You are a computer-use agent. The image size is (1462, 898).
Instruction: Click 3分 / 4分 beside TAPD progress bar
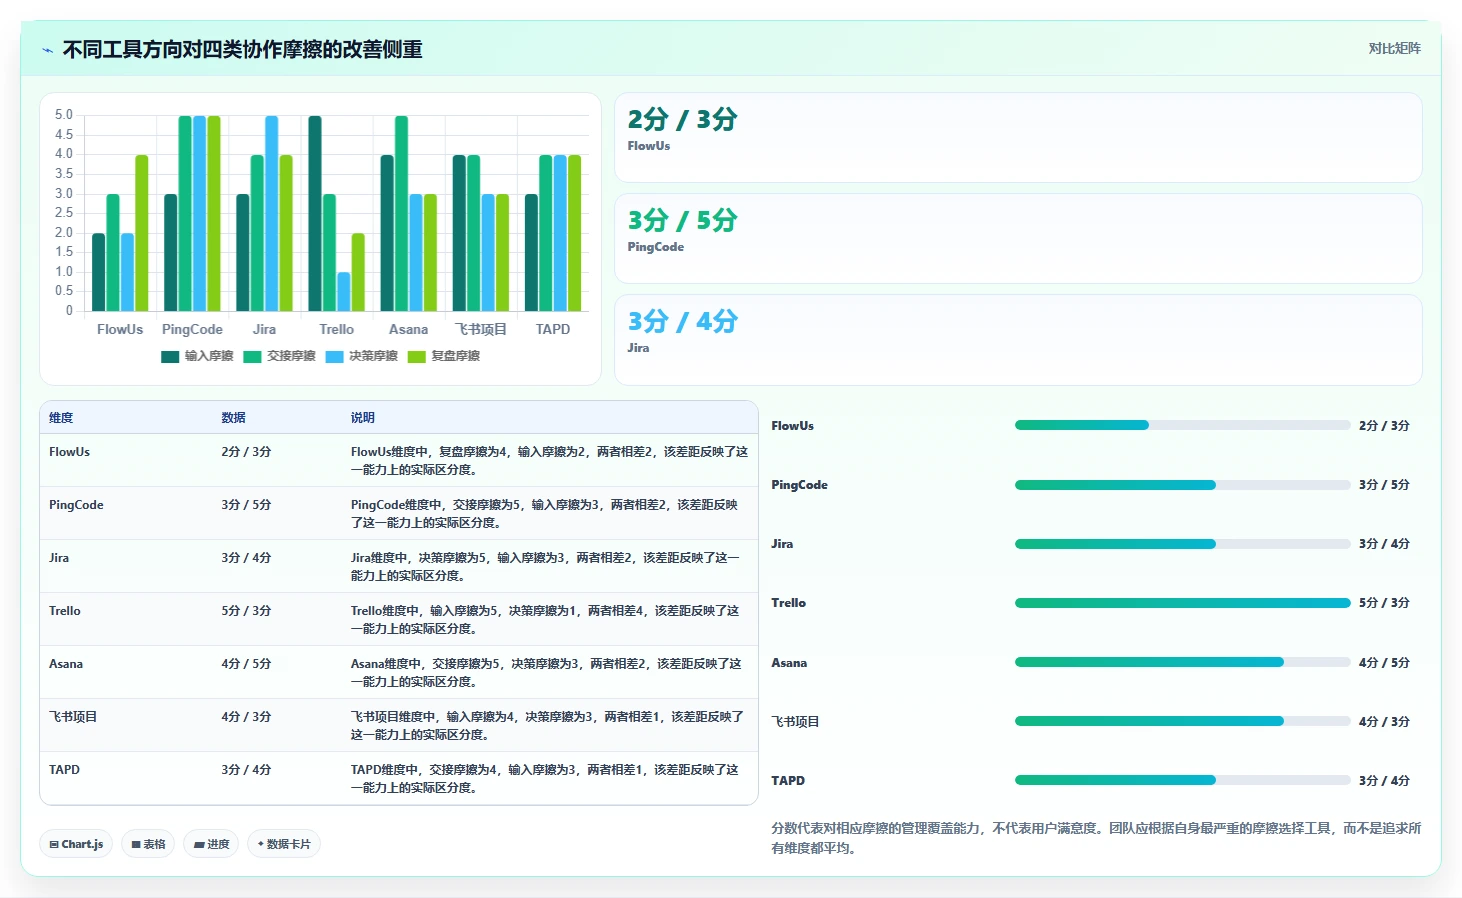point(1384,781)
